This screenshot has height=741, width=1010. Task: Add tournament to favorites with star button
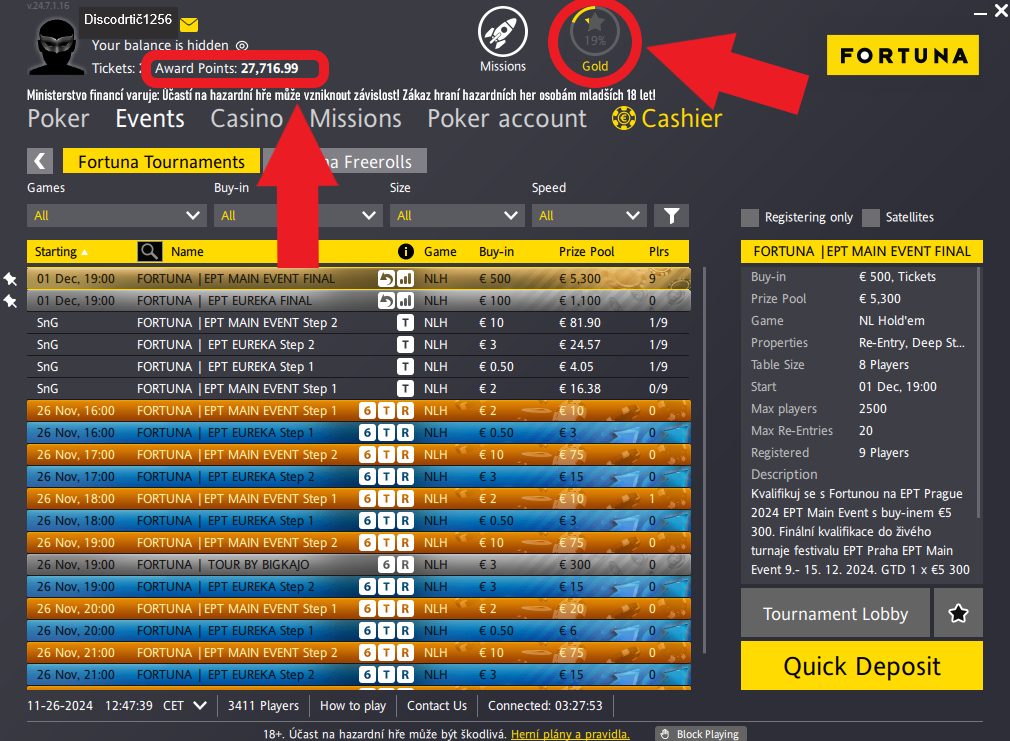tap(958, 613)
